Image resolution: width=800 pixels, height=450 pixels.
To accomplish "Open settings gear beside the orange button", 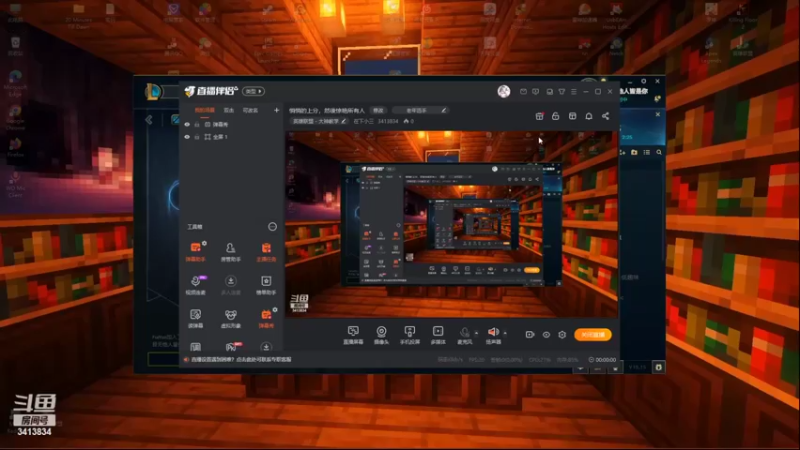I will coord(562,335).
